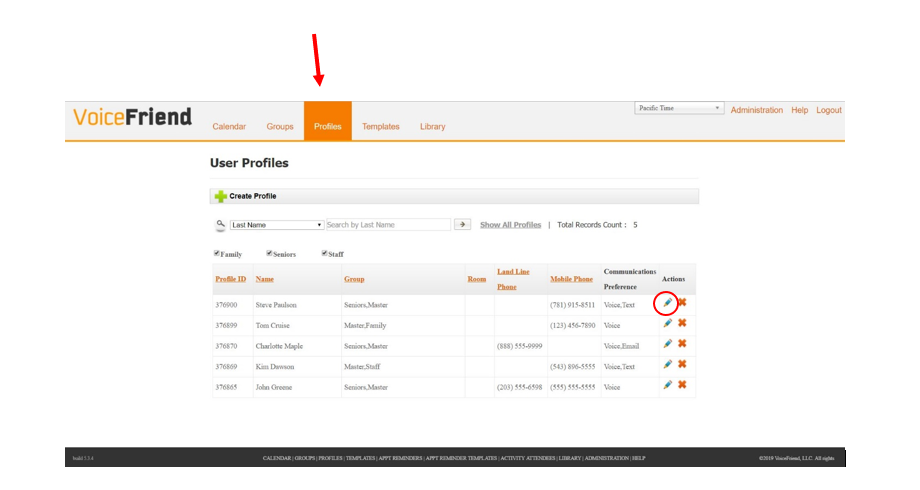920x490 pixels.
Task: Click the VoiceFriend logo
Action: pyautogui.click(x=133, y=117)
